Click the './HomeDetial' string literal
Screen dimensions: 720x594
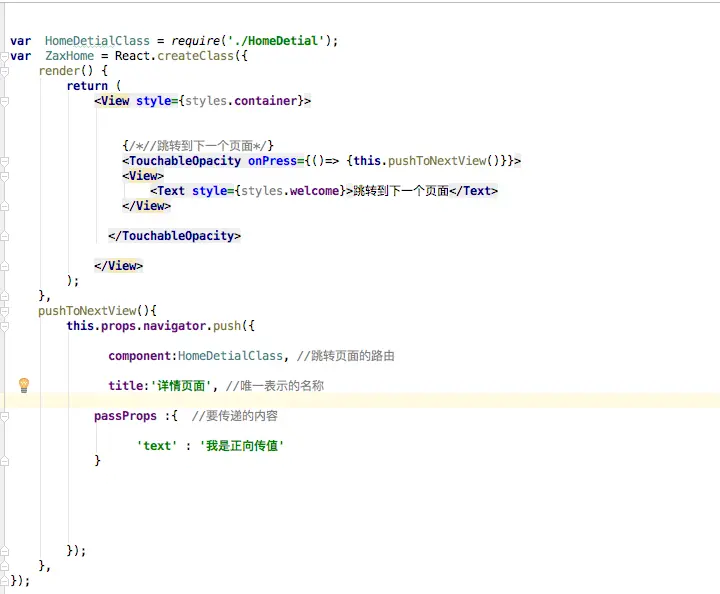tap(276, 41)
